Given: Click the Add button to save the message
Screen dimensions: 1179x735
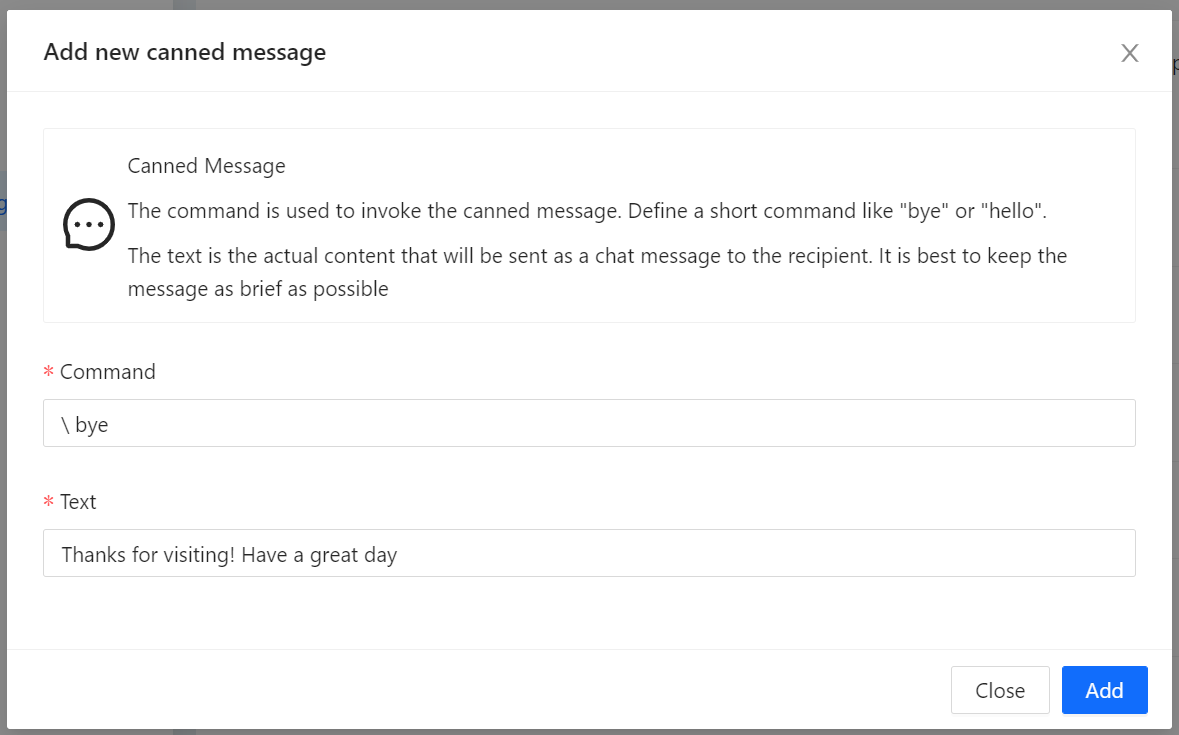Looking at the screenshot, I should tap(1104, 690).
